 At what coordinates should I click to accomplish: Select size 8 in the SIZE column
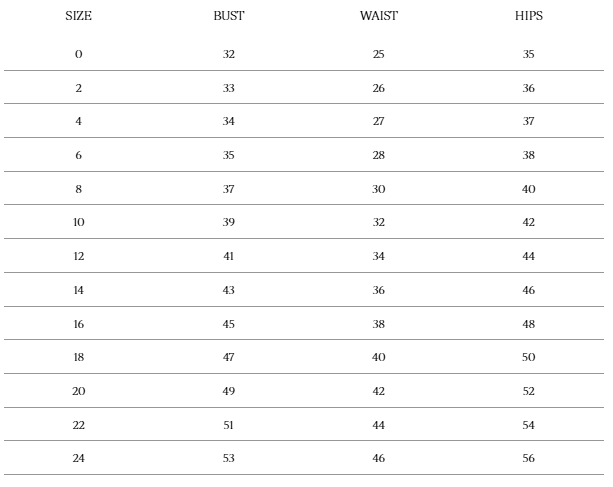tap(78, 189)
